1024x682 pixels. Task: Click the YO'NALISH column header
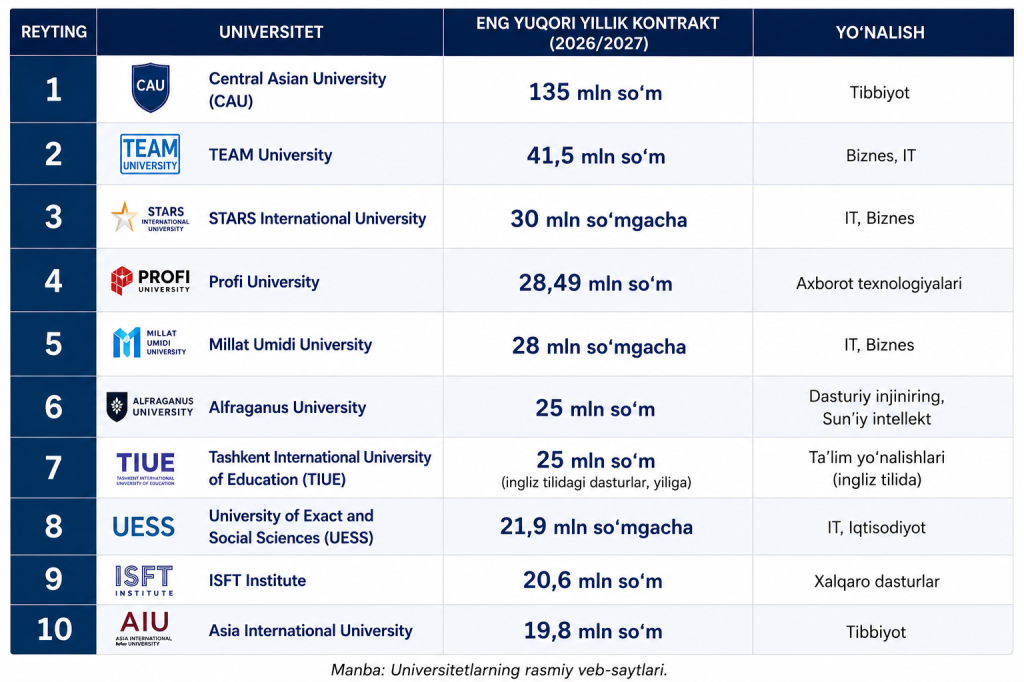[x=880, y=33]
